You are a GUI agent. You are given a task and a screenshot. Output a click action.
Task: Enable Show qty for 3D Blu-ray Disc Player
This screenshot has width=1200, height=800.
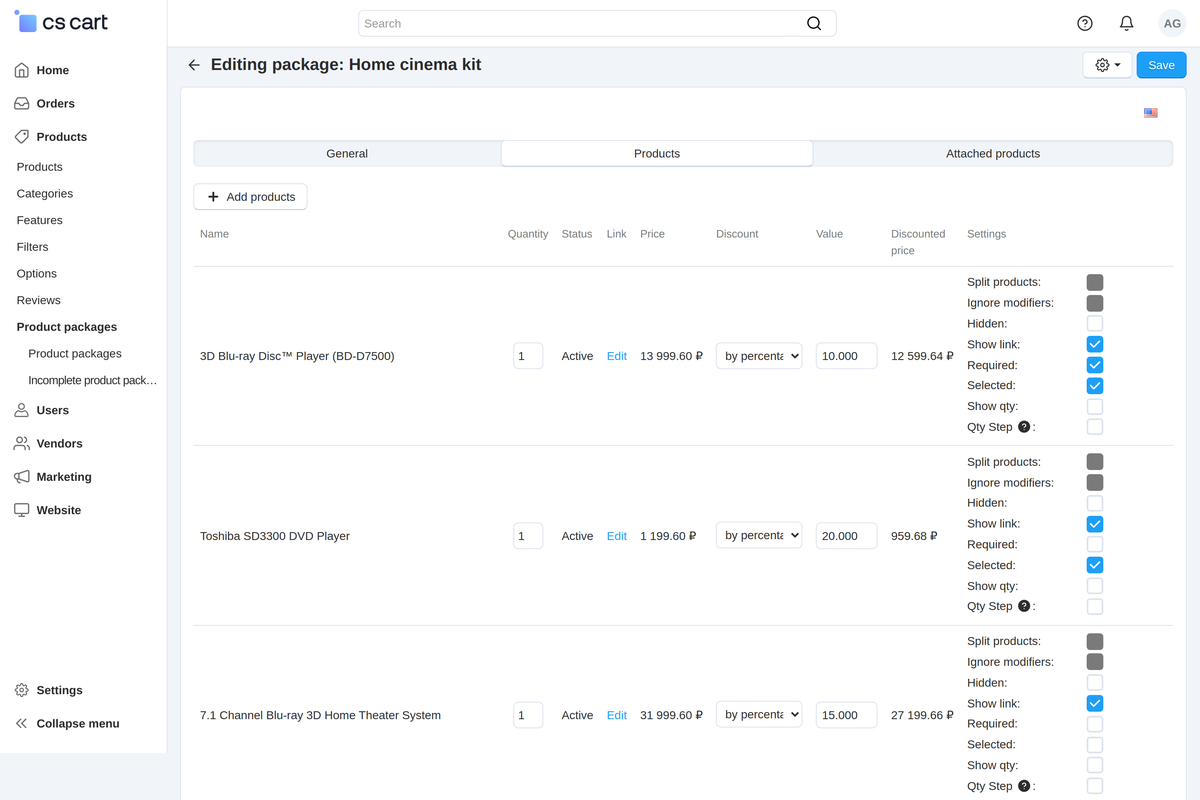point(1095,407)
